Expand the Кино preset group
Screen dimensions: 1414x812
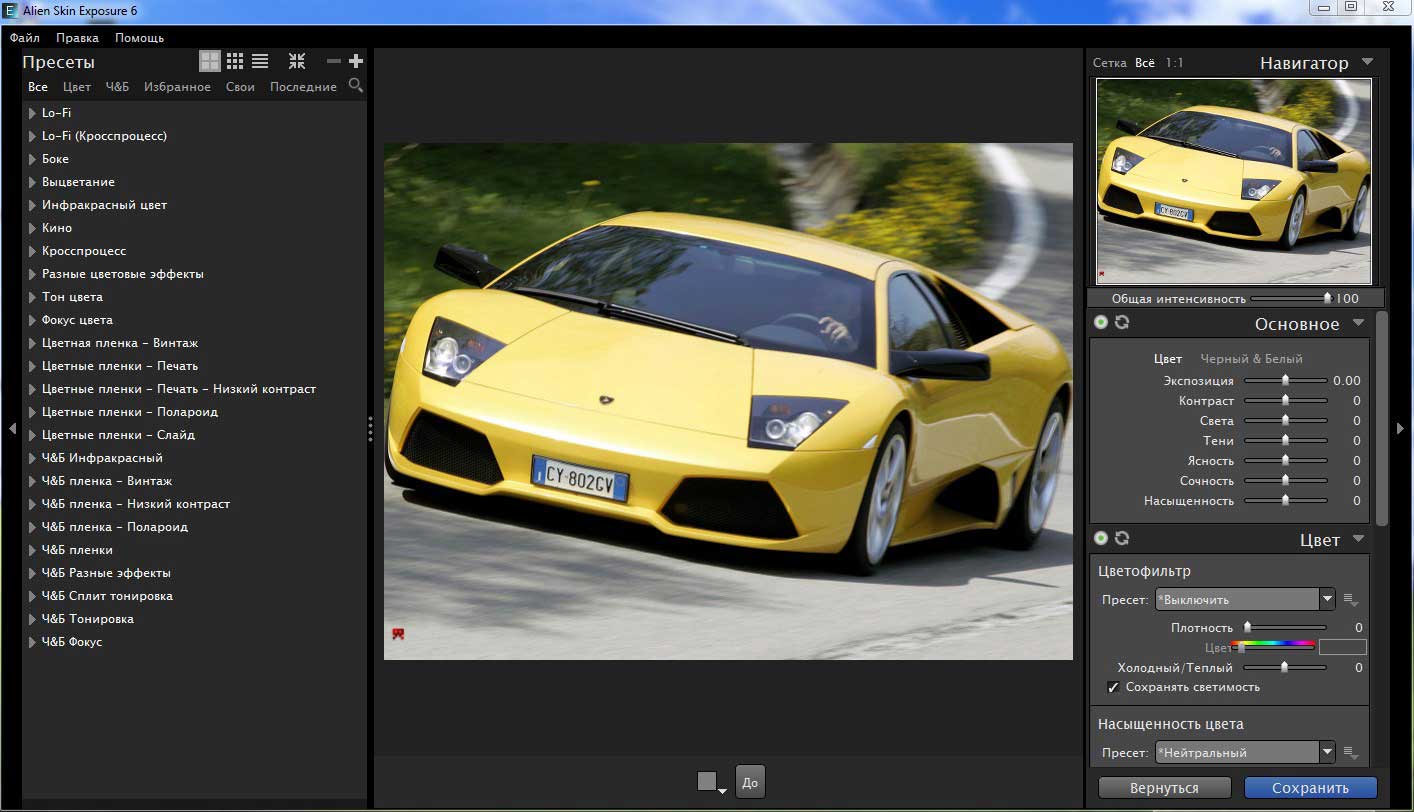click(33, 228)
